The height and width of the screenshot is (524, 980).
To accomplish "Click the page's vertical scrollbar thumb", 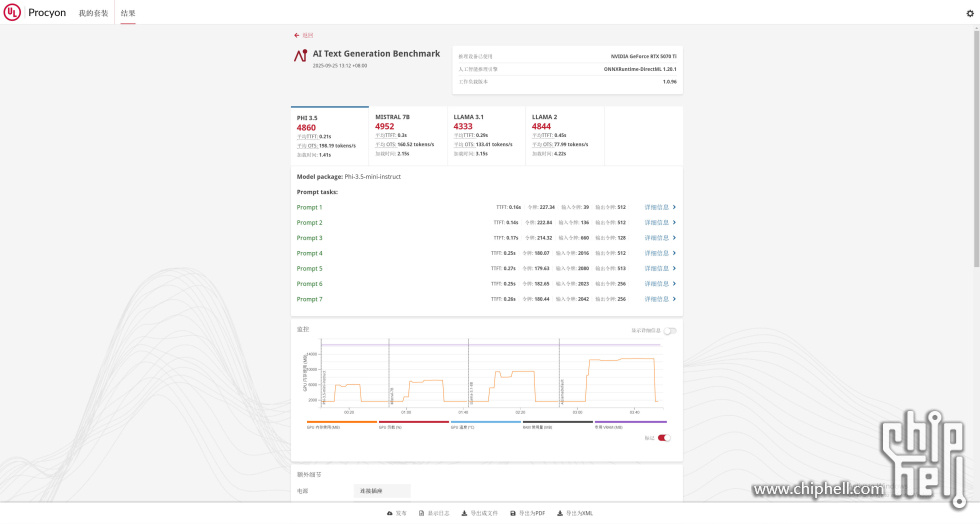I will [x=976, y=149].
